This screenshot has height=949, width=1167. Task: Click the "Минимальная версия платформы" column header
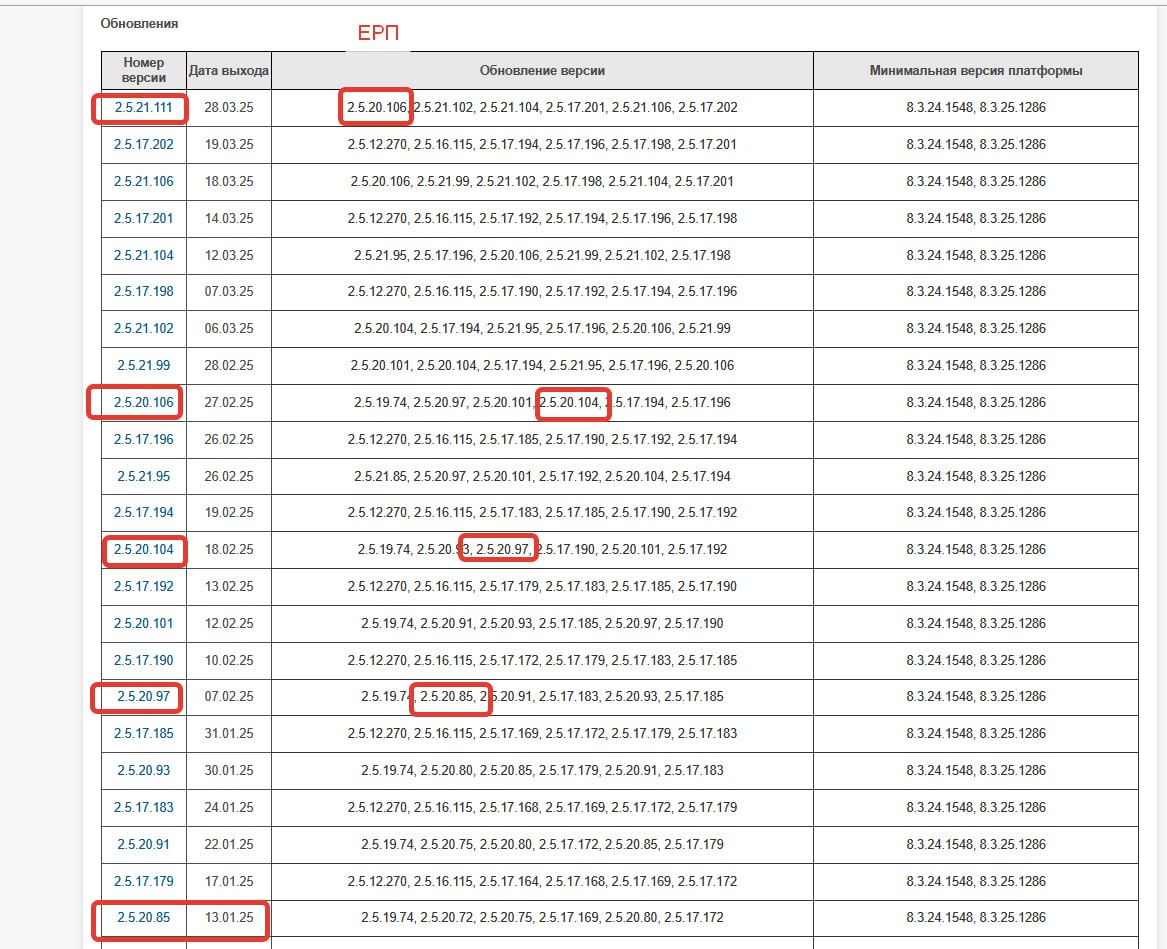pos(976,71)
